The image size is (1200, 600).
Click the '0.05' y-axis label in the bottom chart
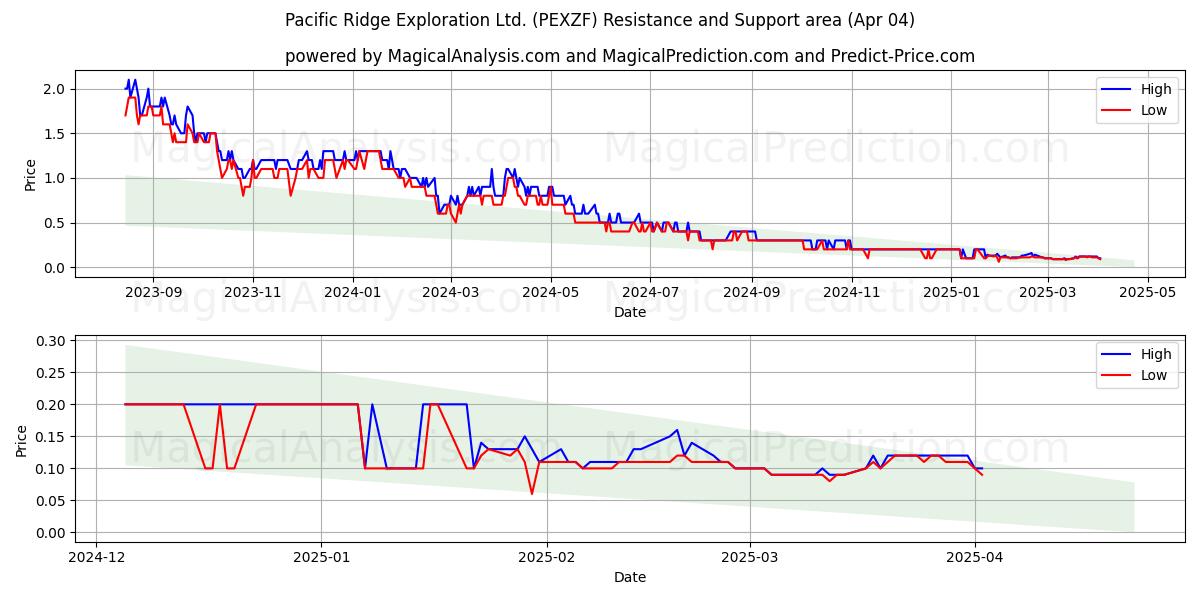coord(50,501)
